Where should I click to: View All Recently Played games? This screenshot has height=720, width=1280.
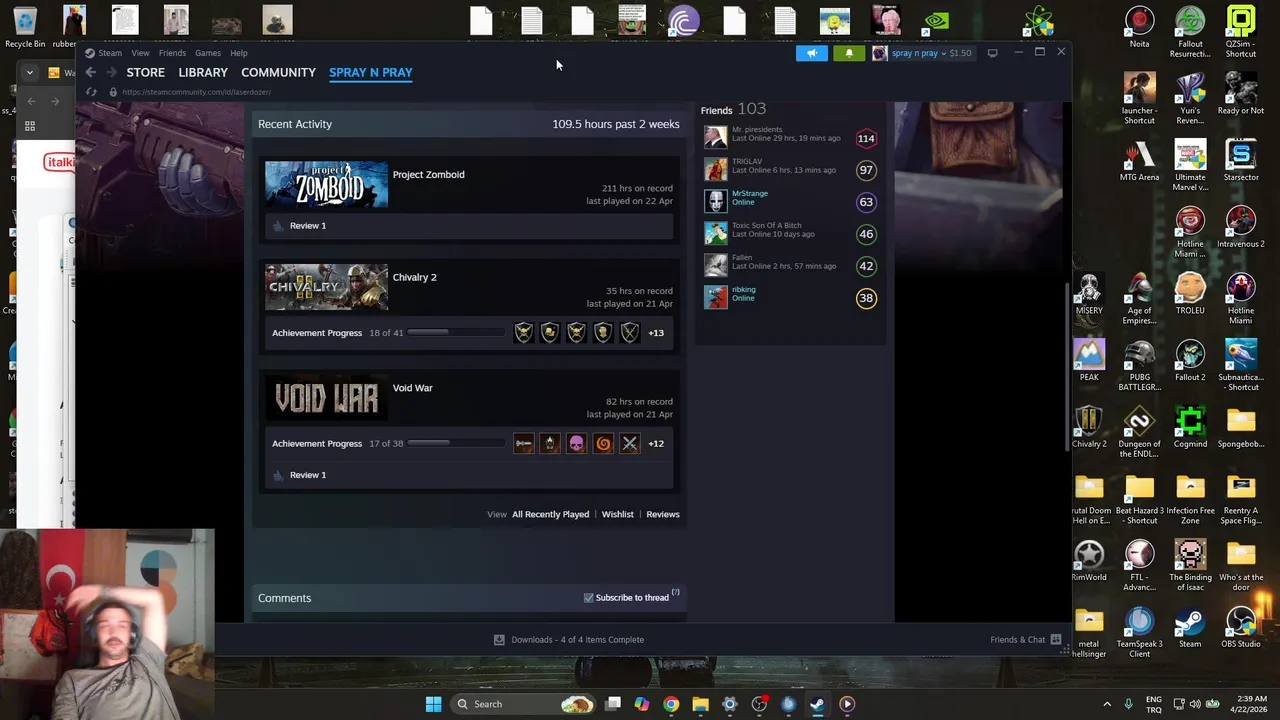point(551,514)
